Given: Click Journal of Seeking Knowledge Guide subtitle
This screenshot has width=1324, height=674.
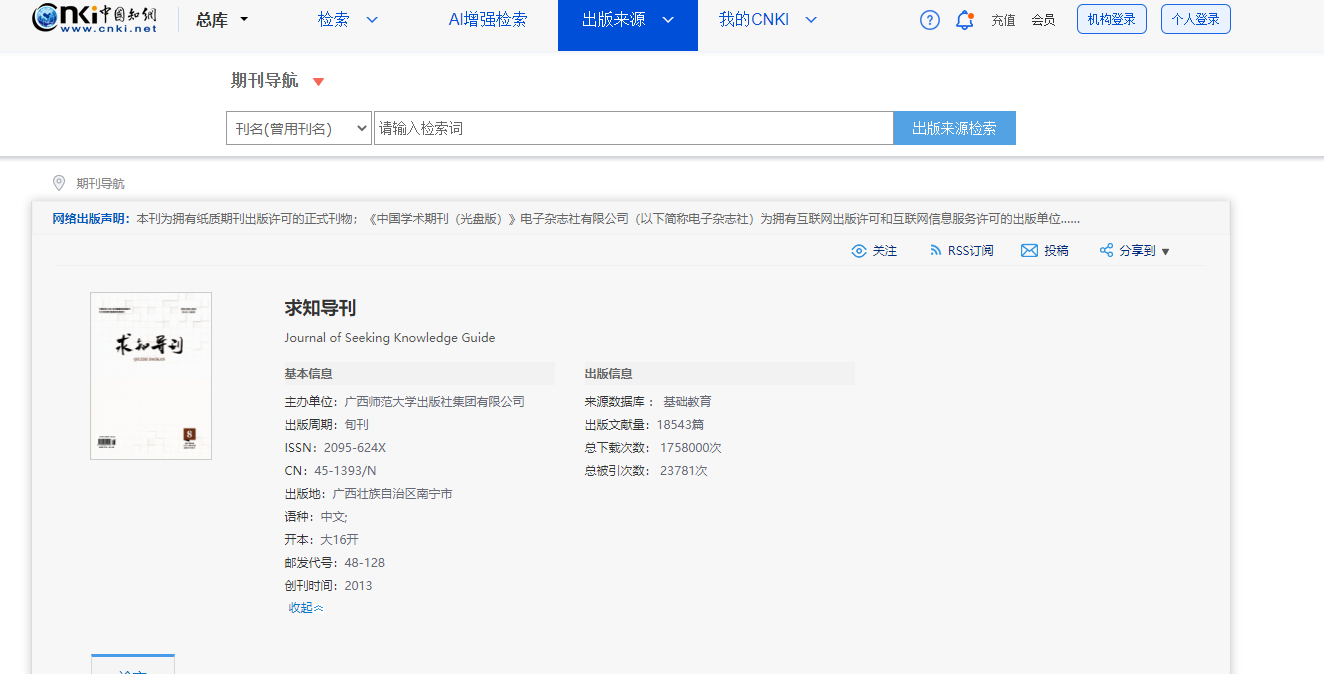Looking at the screenshot, I should click(390, 338).
